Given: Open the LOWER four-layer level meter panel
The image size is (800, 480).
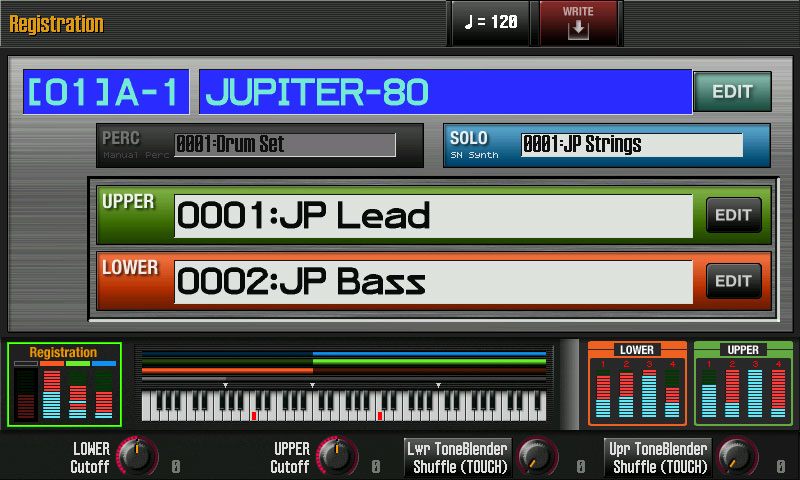Looking at the screenshot, I should (x=637, y=384).
